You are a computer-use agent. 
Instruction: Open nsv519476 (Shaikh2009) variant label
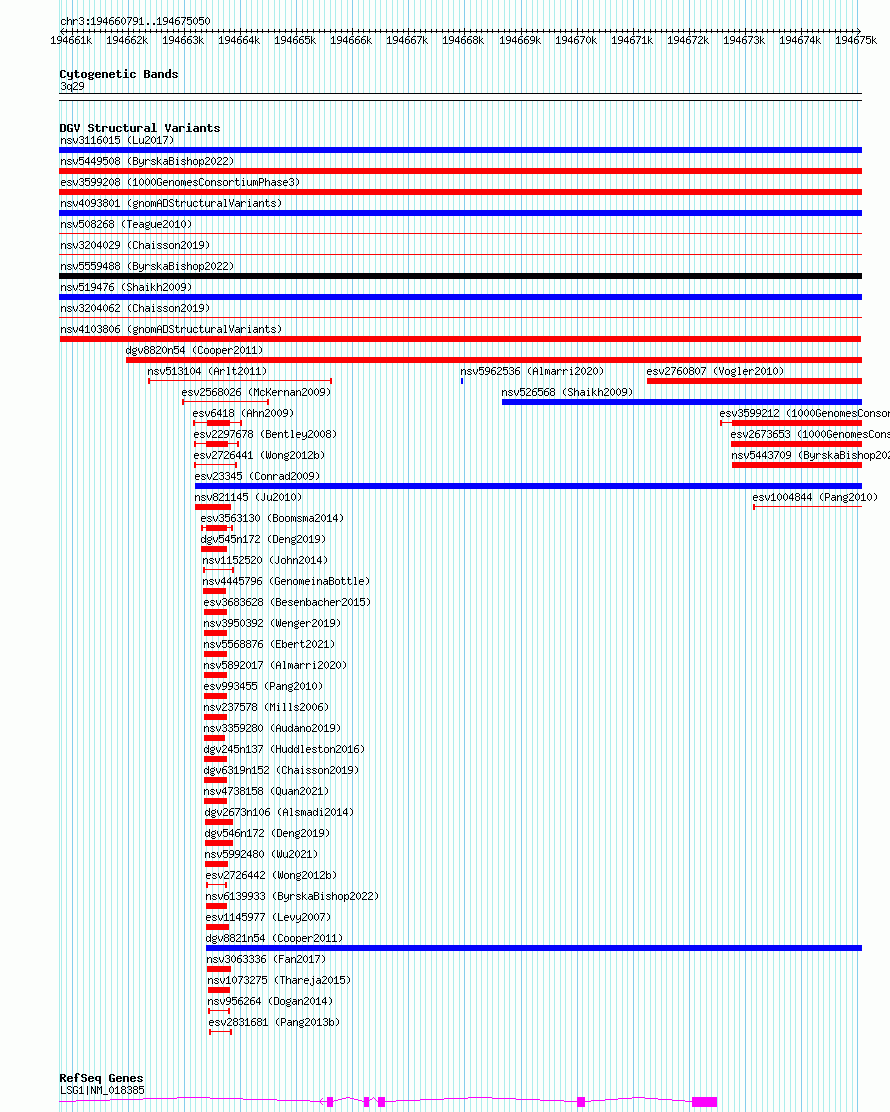tap(126, 287)
